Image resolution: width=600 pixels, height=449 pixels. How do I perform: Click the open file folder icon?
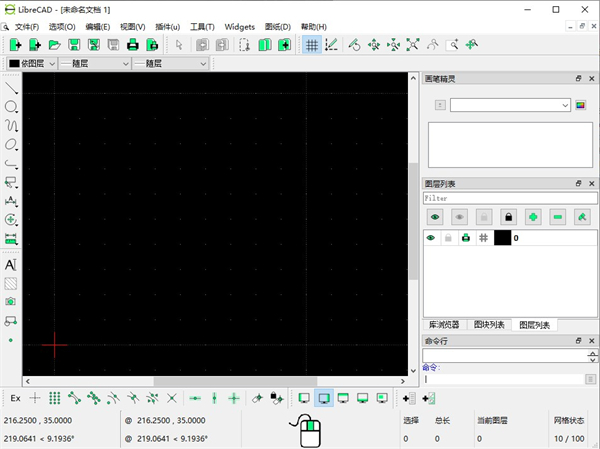click(x=54, y=45)
